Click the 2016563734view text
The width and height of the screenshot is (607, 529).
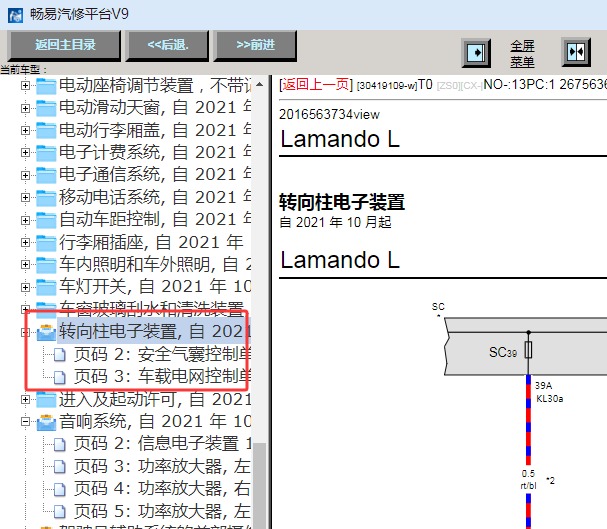point(329,115)
